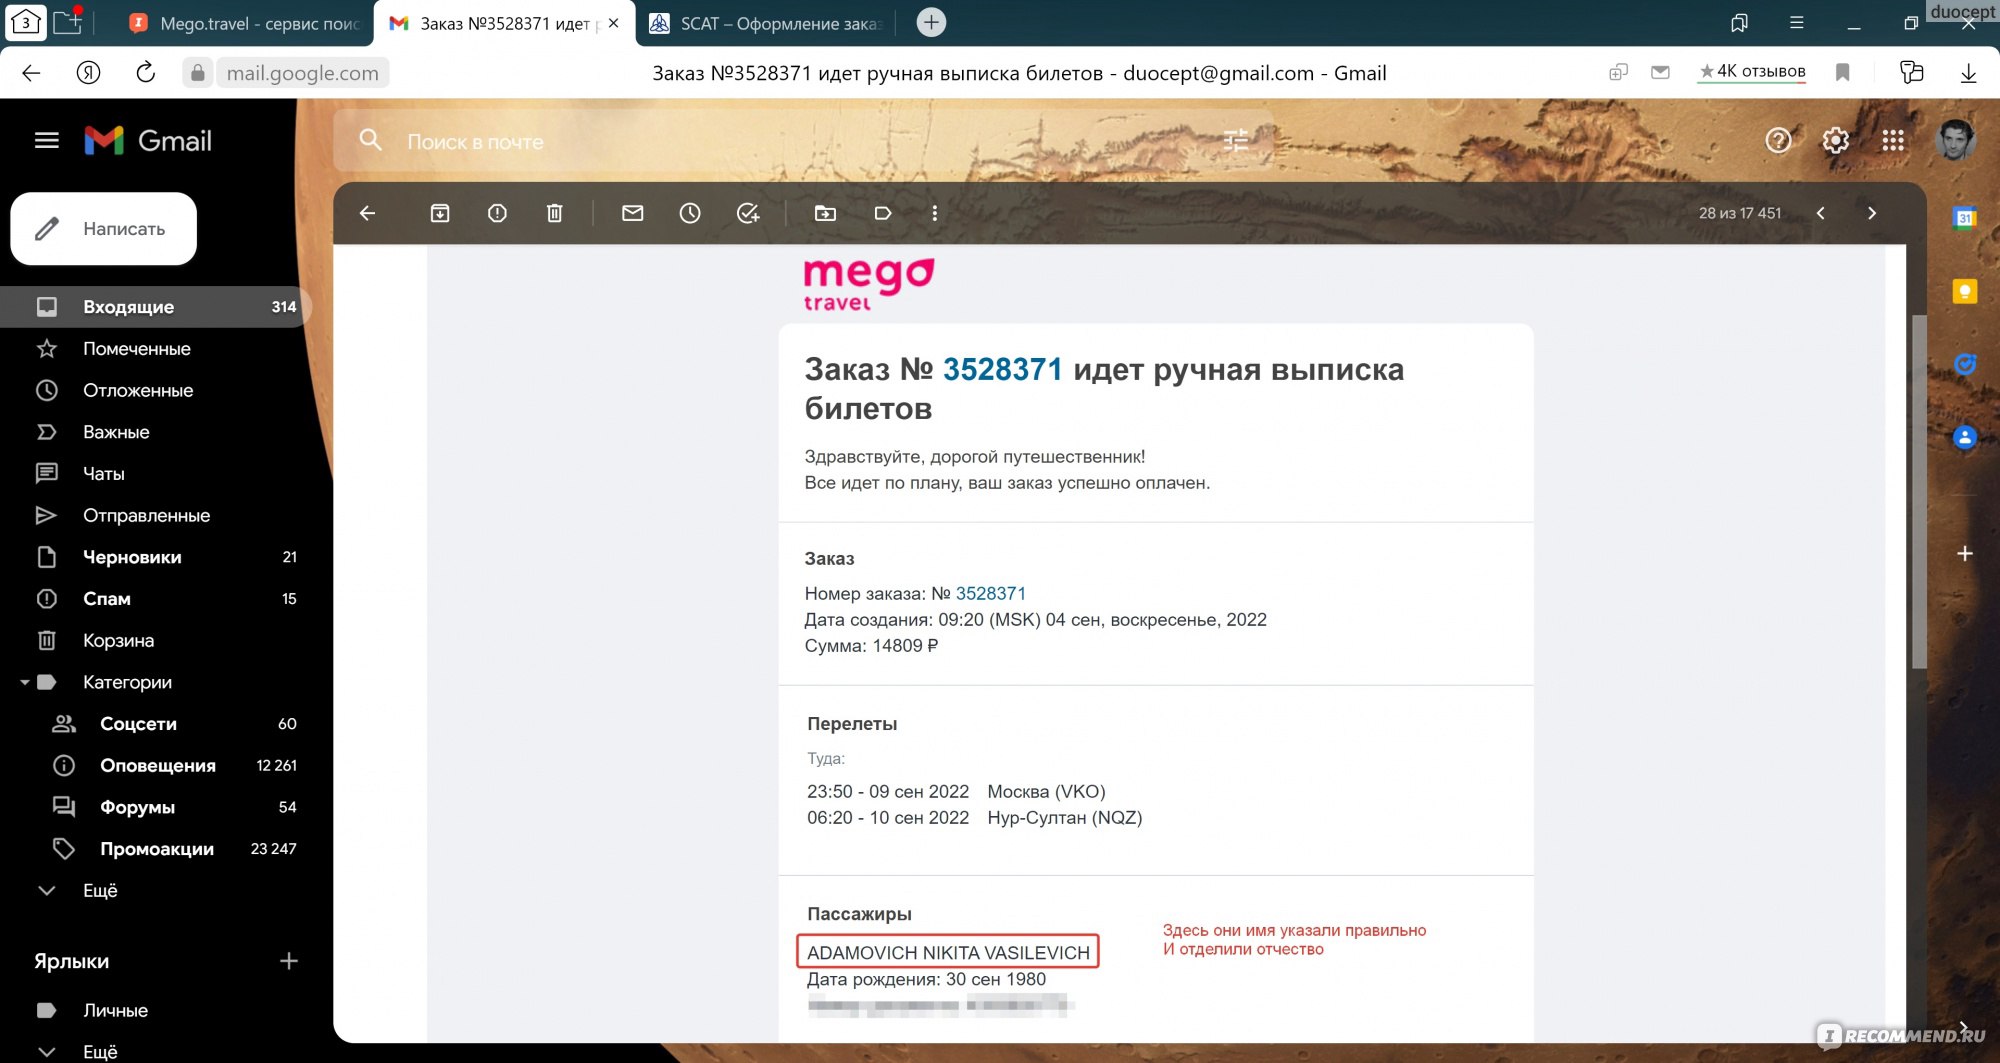Delete this email with trash icon
This screenshot has width=2000, height=1063.
pos(555,213)
